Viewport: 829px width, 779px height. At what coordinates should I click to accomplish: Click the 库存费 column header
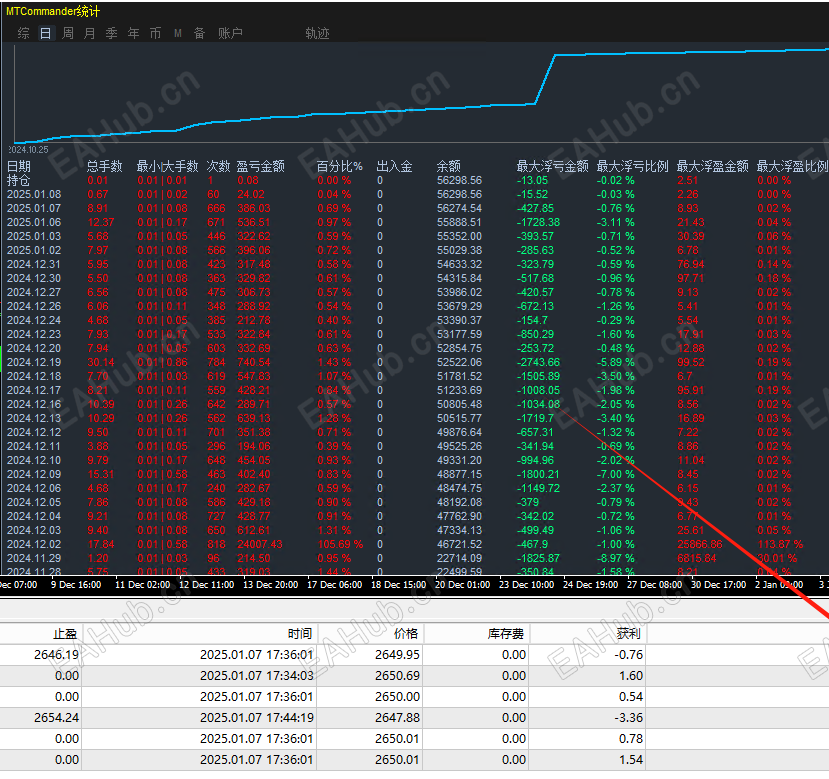point(506,634)
